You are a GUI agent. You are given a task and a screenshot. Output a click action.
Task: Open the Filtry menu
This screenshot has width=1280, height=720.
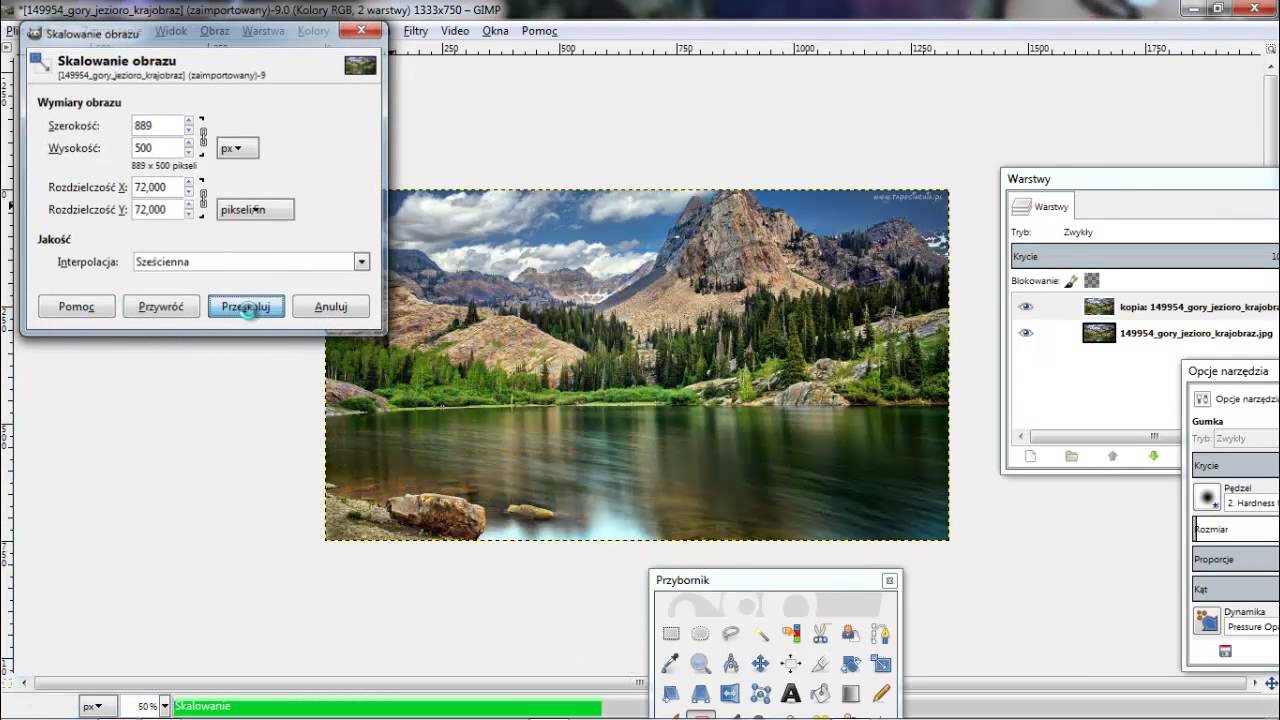click(415, 31)
